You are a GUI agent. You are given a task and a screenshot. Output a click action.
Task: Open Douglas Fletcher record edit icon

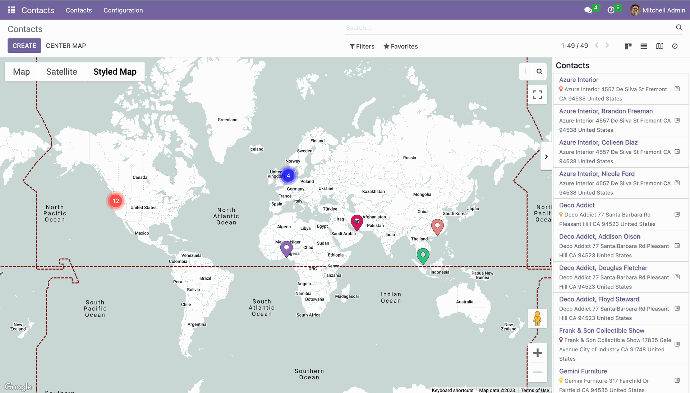tap(677, 277)
